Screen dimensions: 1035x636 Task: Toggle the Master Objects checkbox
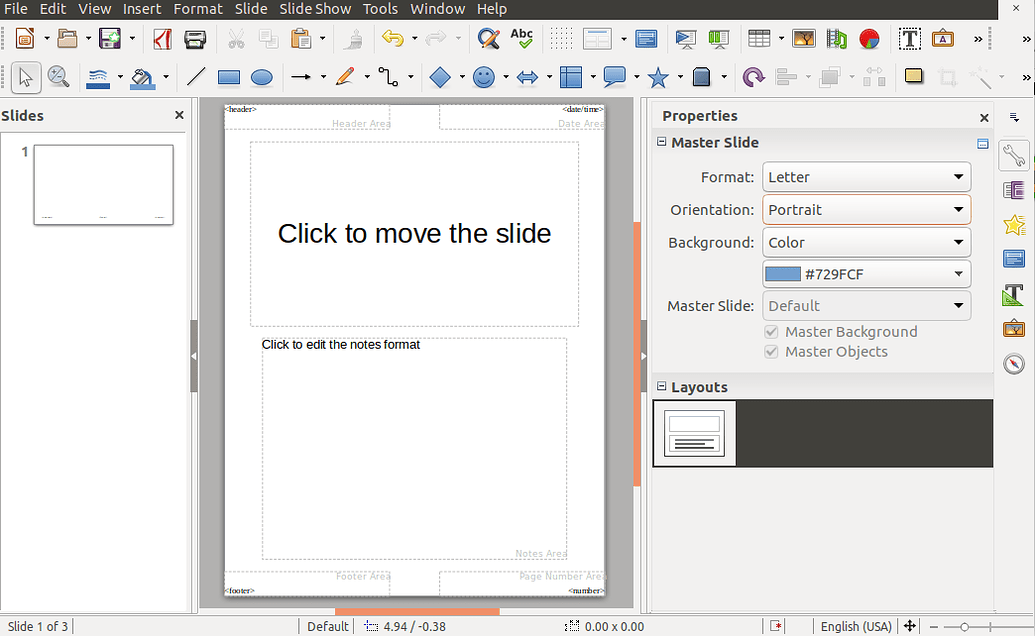771,352
